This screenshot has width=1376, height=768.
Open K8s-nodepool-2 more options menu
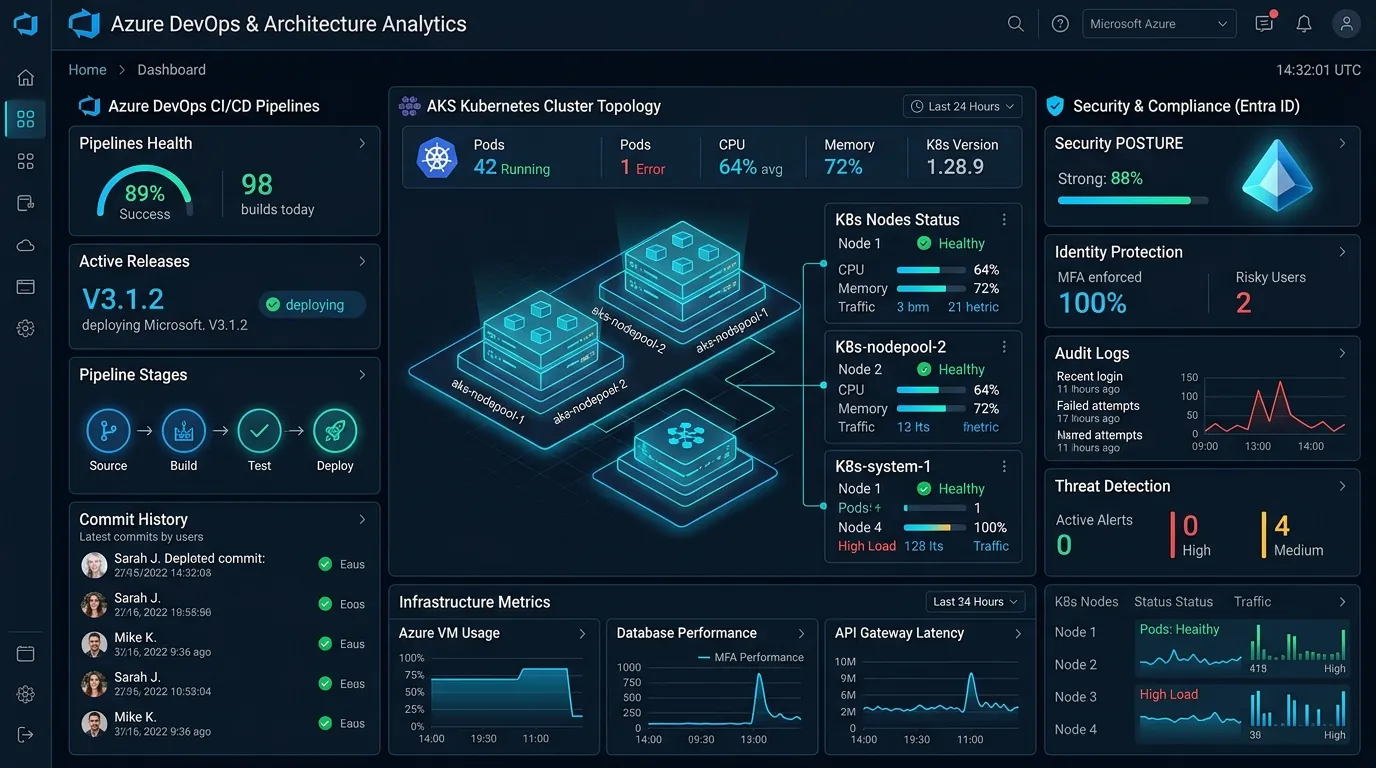1004,347
